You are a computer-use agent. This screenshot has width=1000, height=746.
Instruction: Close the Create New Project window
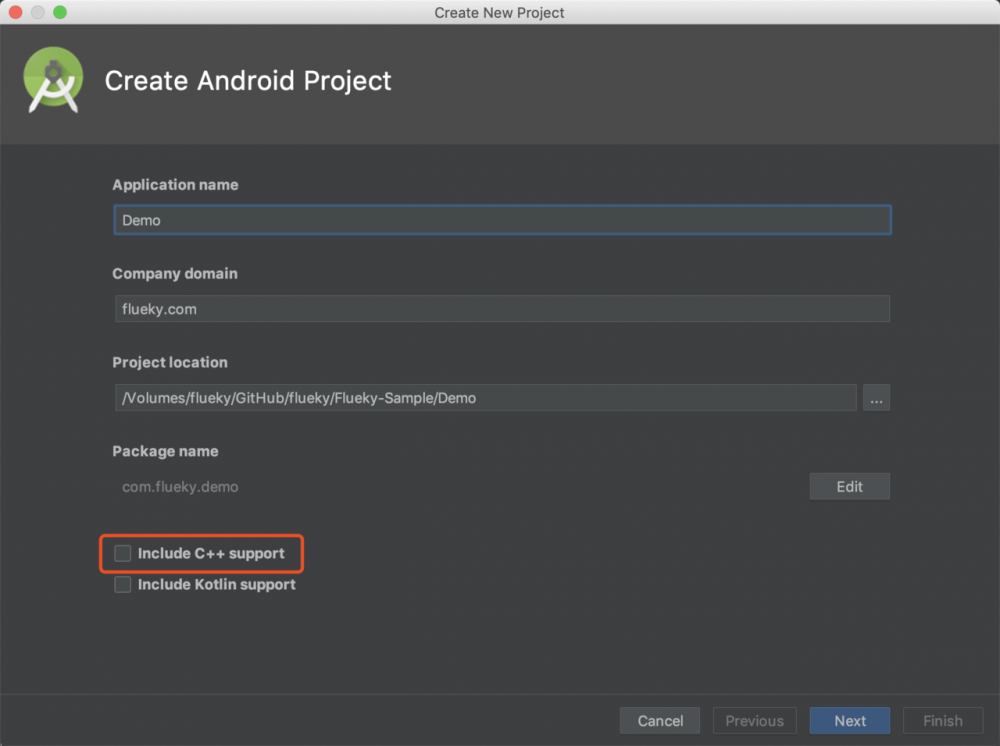(16, 12)
